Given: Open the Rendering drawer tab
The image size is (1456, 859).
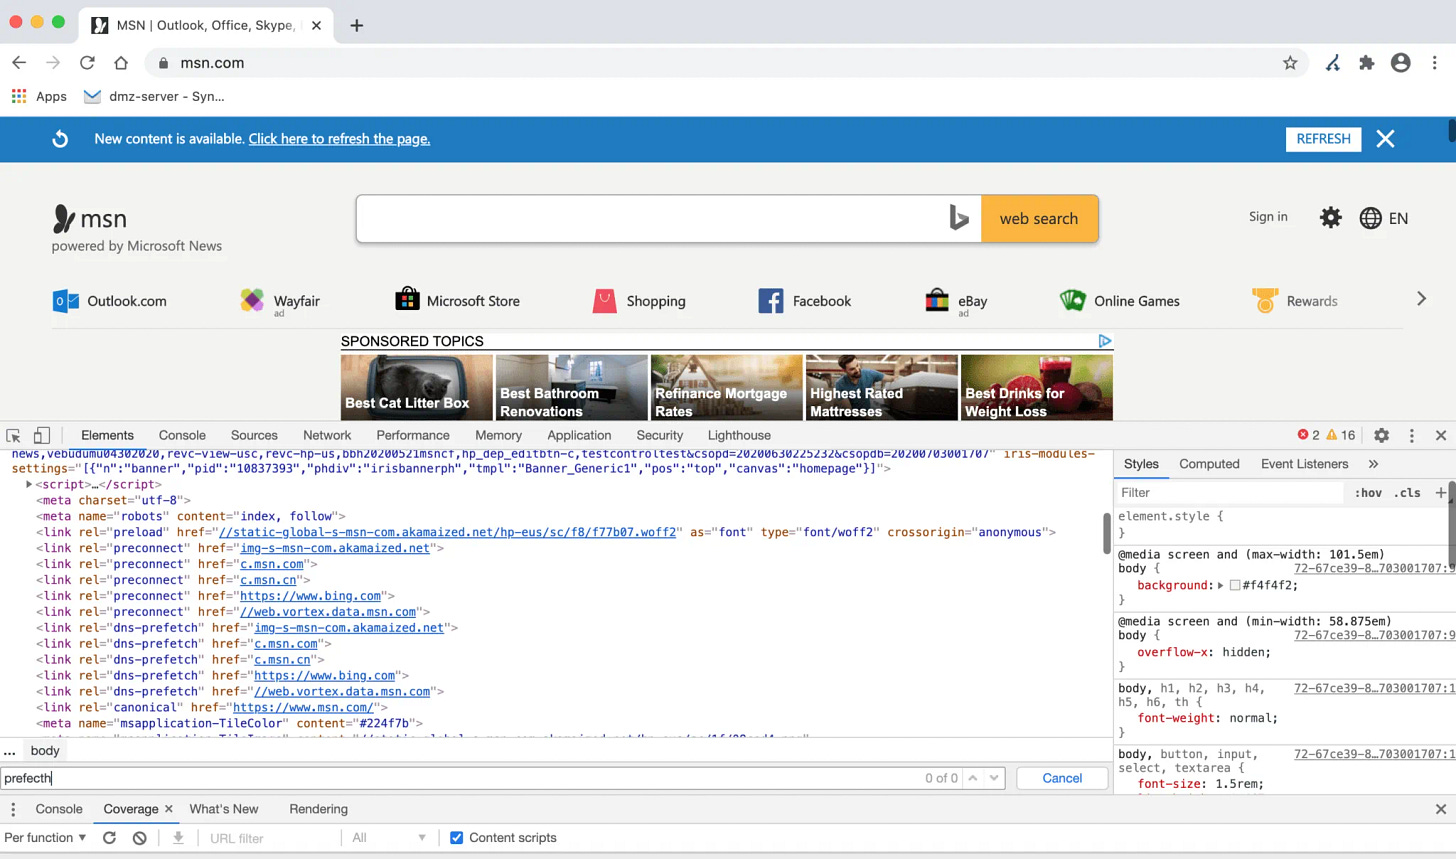Looking at the screenshot, I should pyautogui.click(x=318, y=809).
